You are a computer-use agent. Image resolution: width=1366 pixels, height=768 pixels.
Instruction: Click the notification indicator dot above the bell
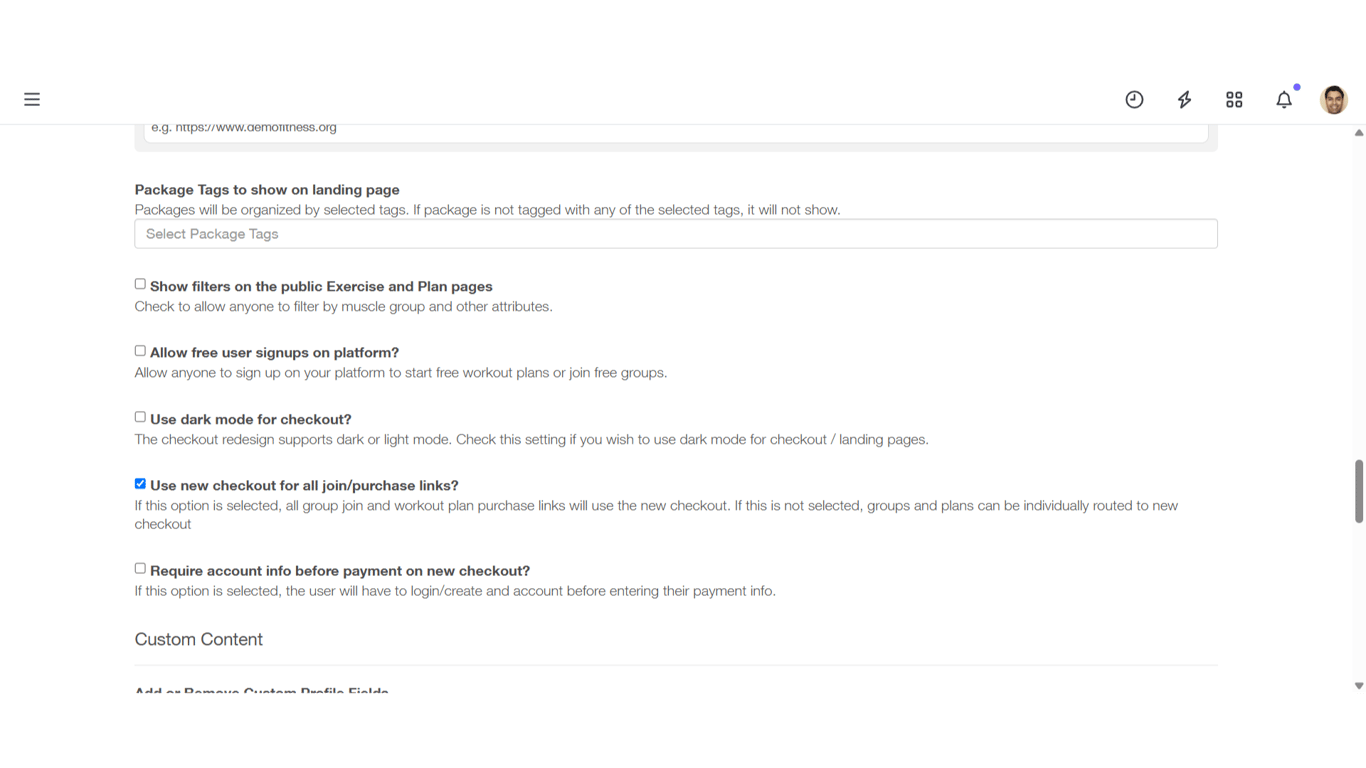point(1296,87)
